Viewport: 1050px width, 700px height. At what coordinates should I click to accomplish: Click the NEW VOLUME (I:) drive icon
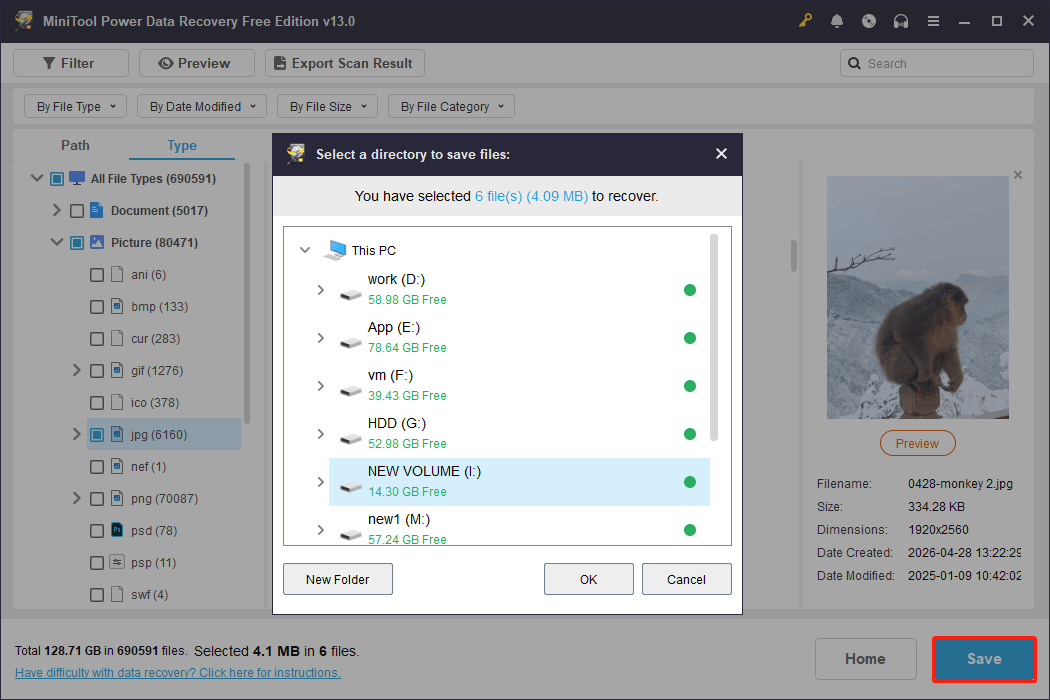point(350,487)
